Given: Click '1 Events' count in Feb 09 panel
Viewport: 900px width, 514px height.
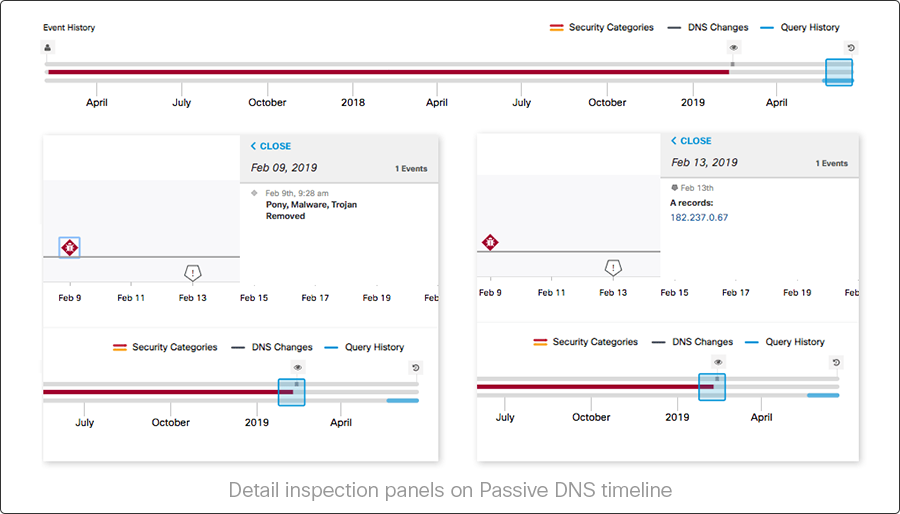Looking at the screenshot, I should pos(411,169).
